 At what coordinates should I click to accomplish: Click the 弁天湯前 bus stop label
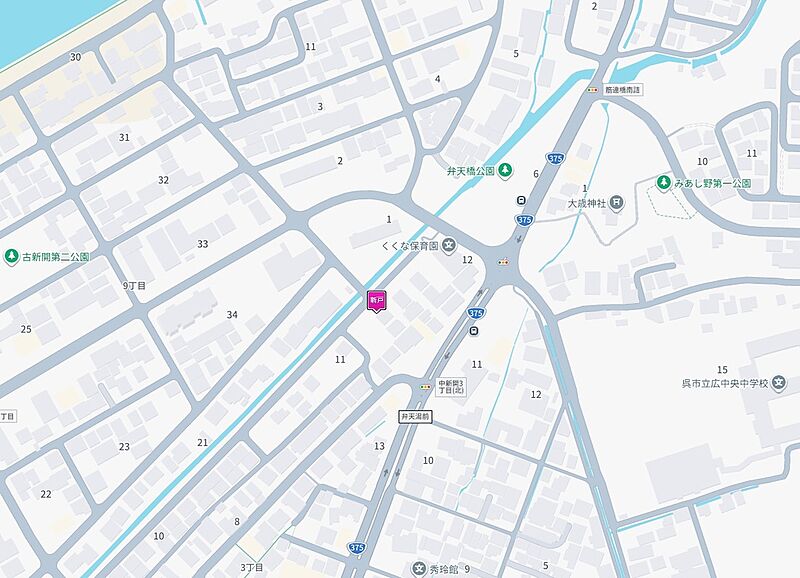coord(415,417)
